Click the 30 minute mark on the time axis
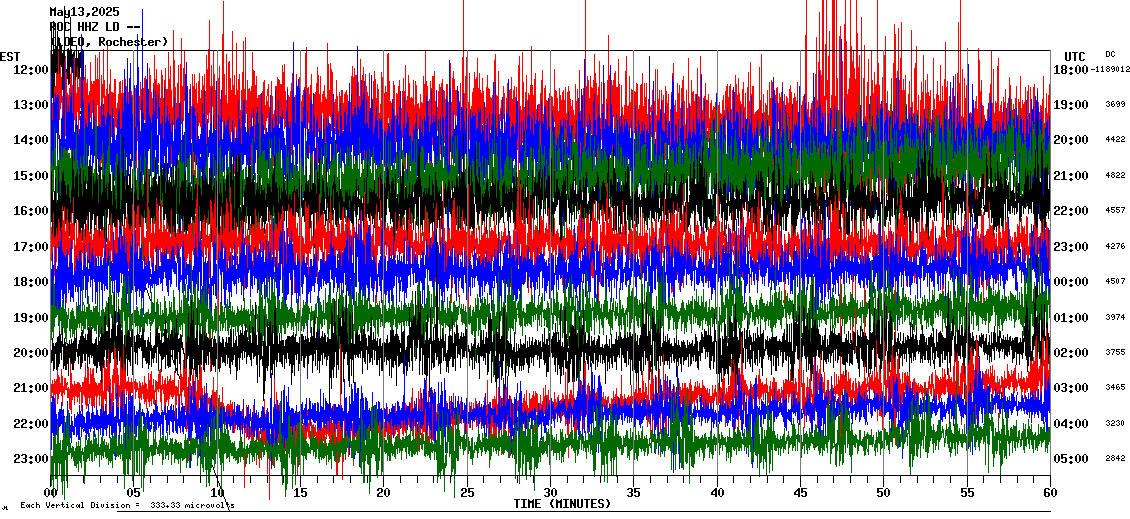 pos(549,492)
